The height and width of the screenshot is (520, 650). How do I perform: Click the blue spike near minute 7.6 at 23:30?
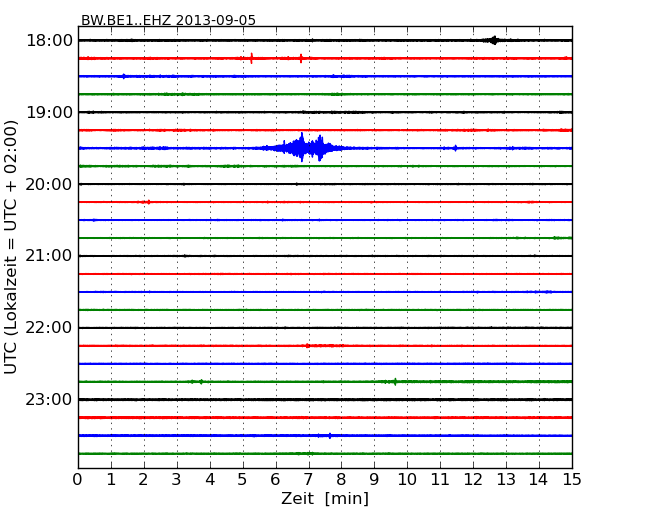[330, 436]
